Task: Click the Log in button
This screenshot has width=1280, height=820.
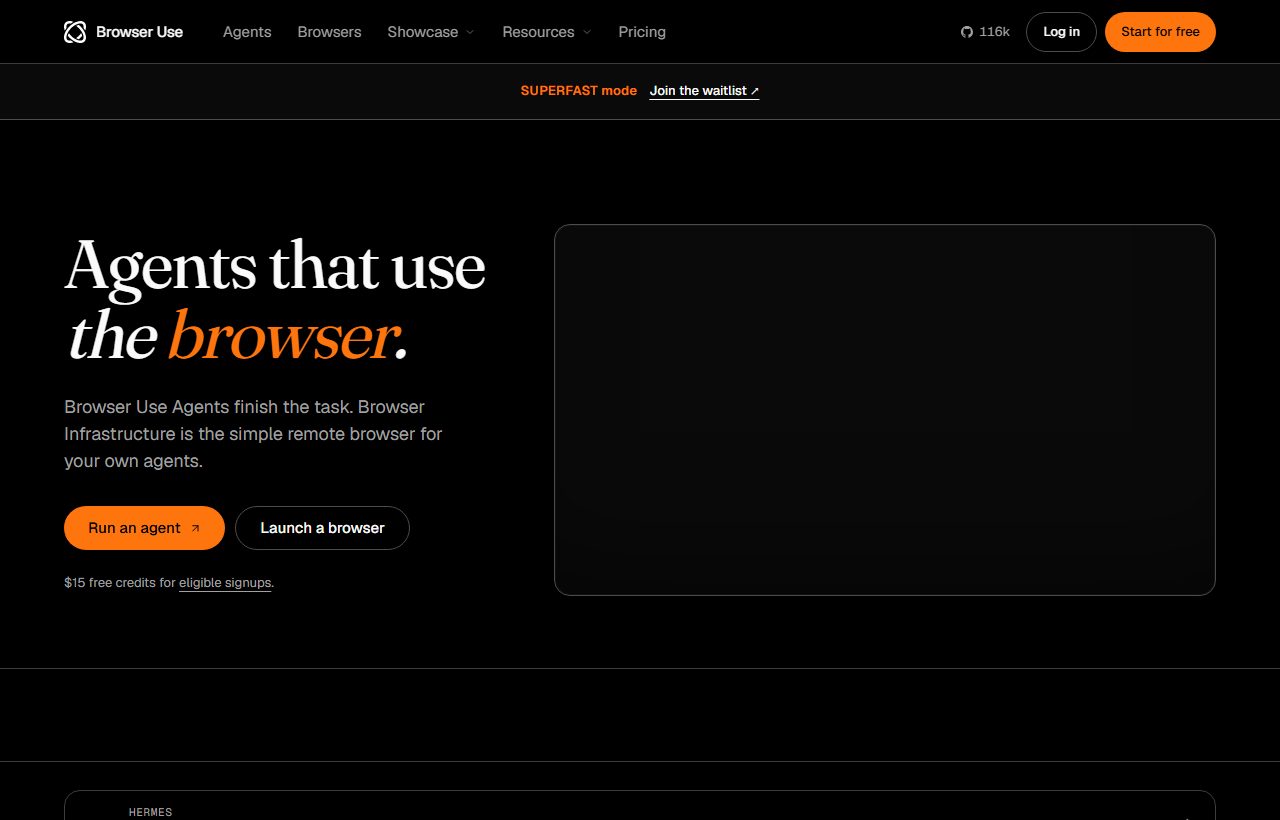Action: [x=1061, y=32]
